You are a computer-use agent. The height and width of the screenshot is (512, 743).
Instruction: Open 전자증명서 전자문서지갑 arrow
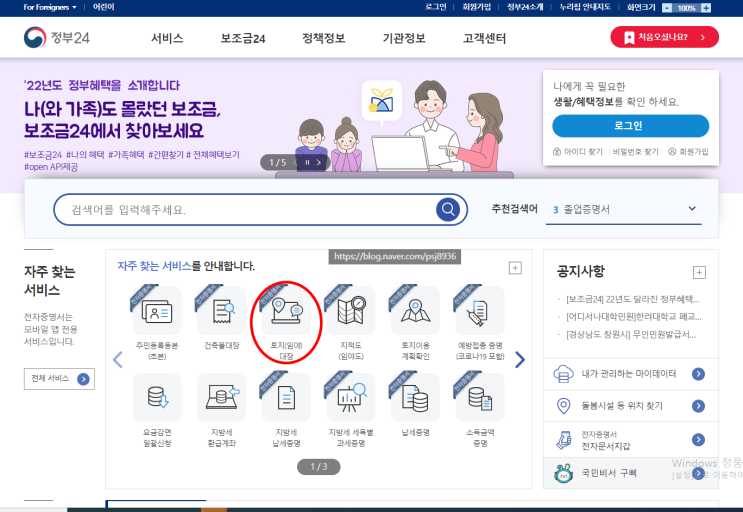[x=698, y=440]
